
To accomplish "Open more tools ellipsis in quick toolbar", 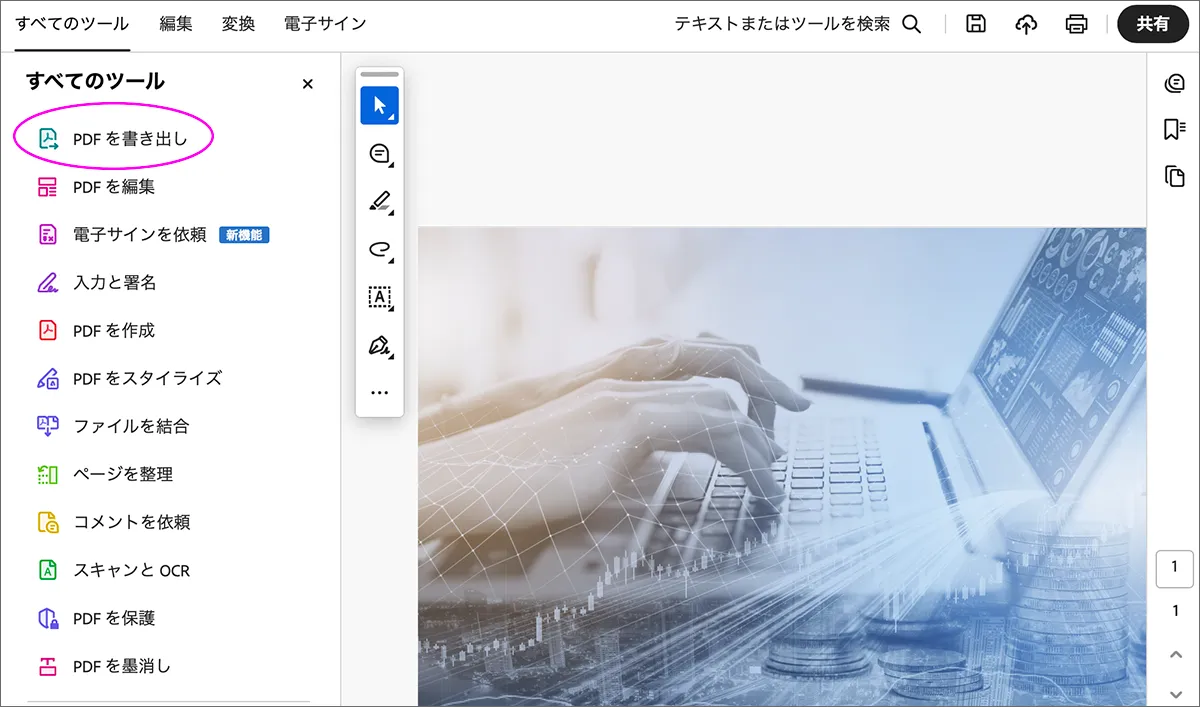I will 380,393.
